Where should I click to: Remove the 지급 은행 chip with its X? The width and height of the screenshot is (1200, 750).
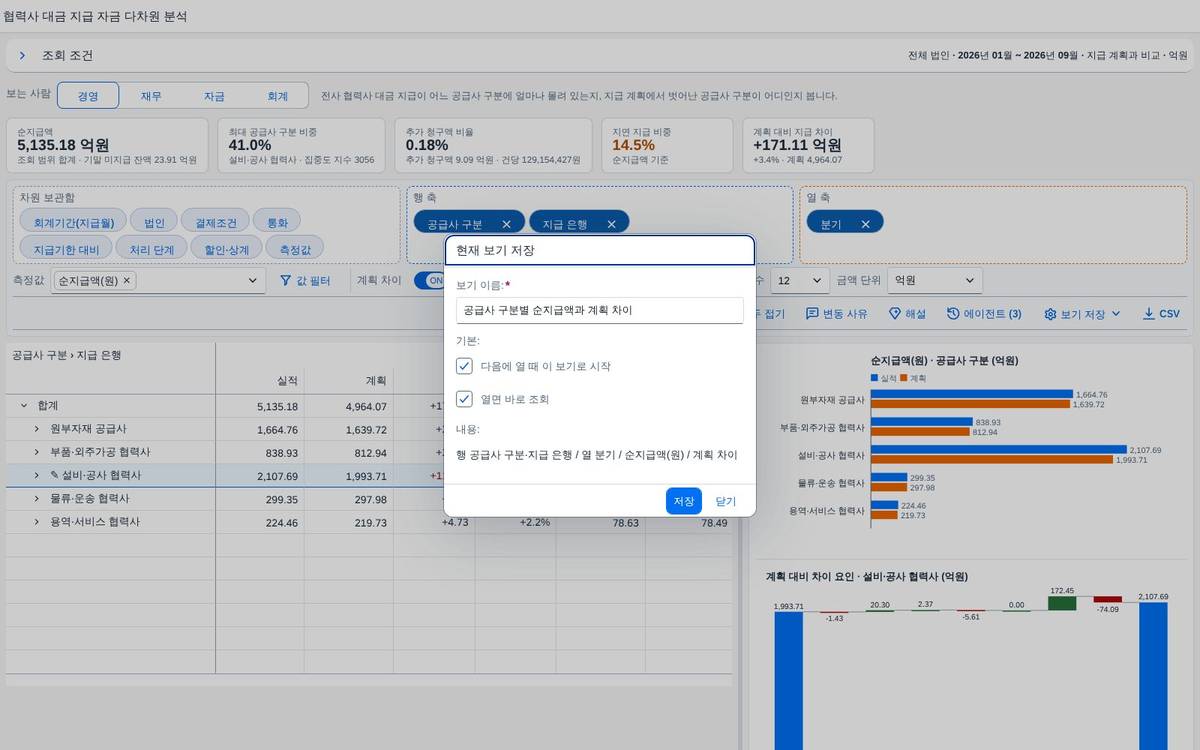(610, 224)
